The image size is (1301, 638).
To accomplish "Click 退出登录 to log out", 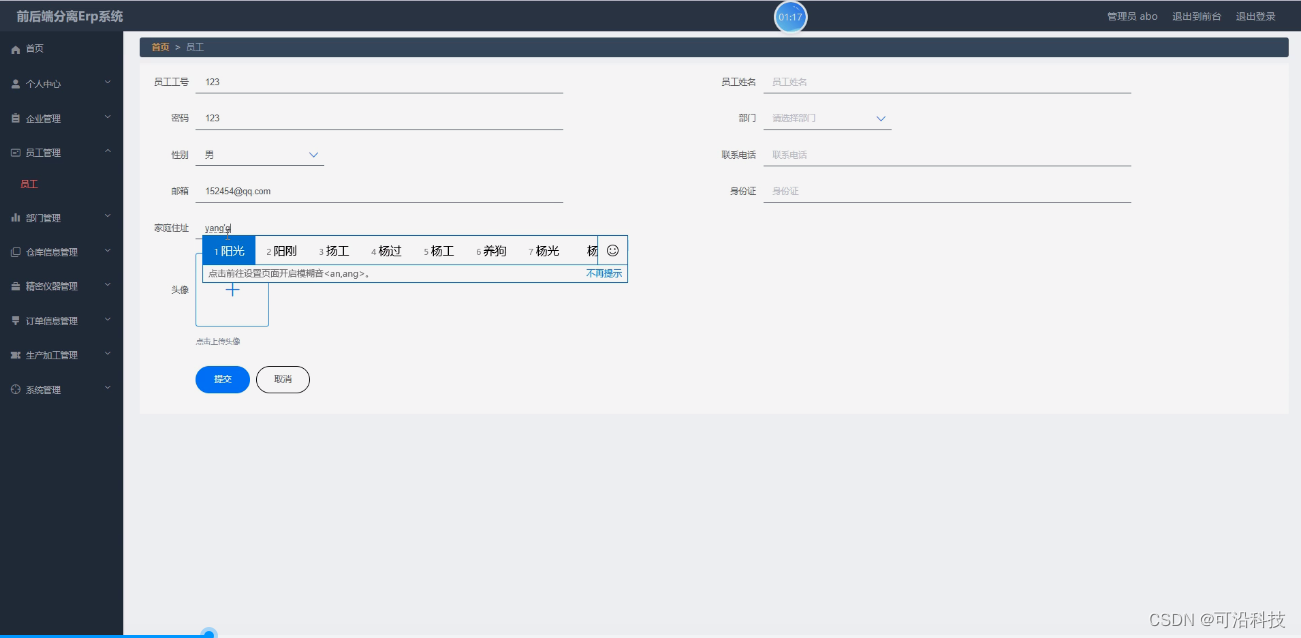I will [x=1255, y=17].
